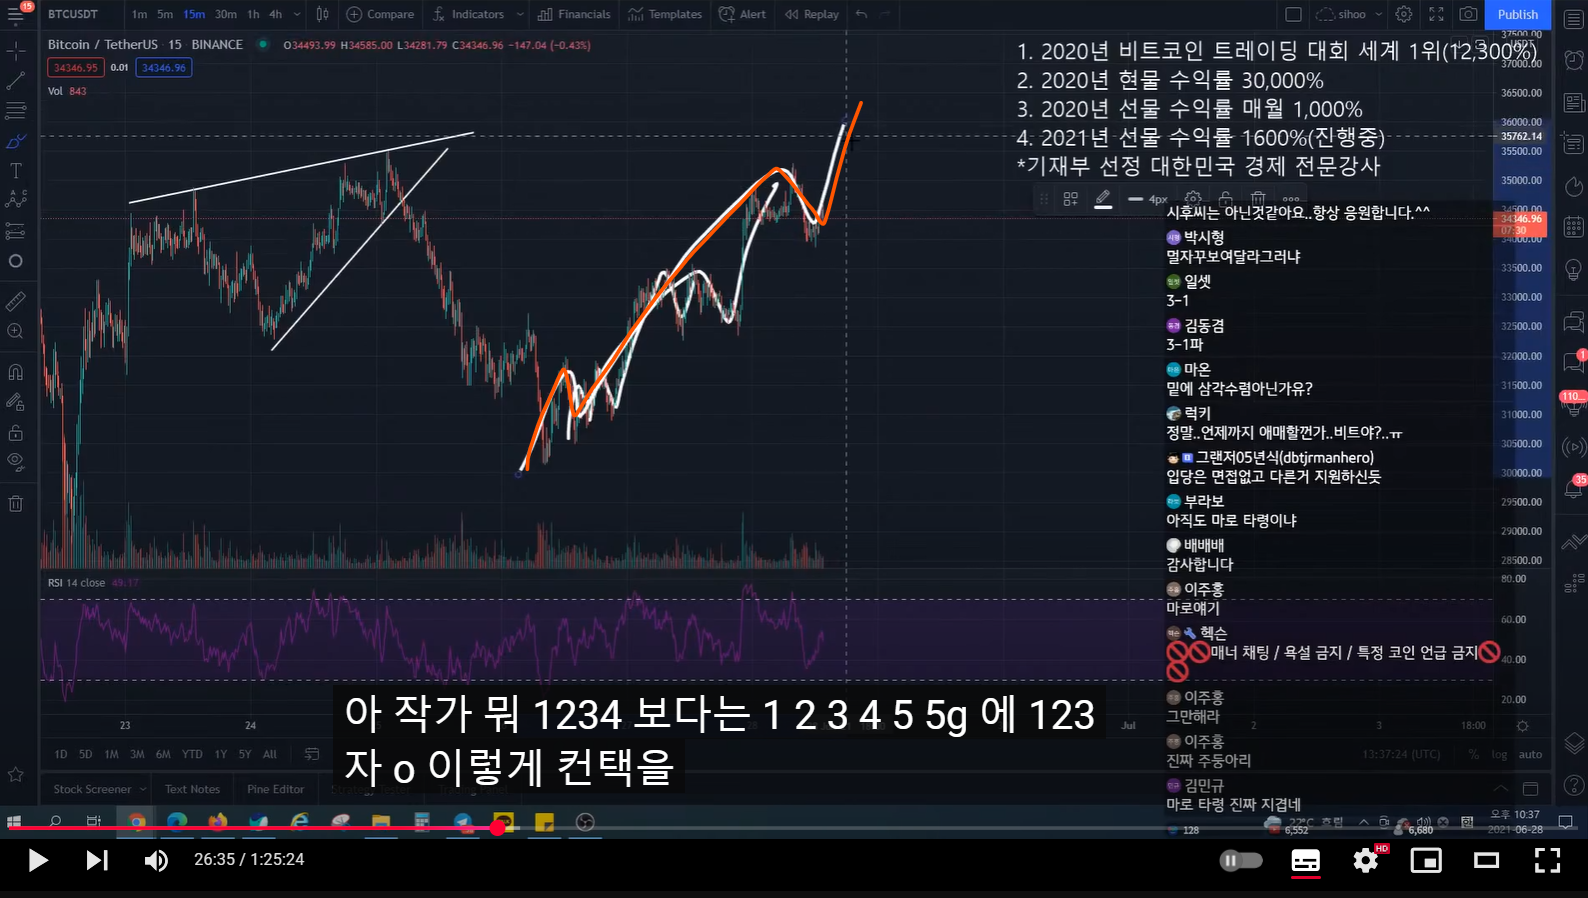The width and height of the screenshot is (1588, 898).
Task: Toggle the auto price scale button
Action: (1530, 755)
